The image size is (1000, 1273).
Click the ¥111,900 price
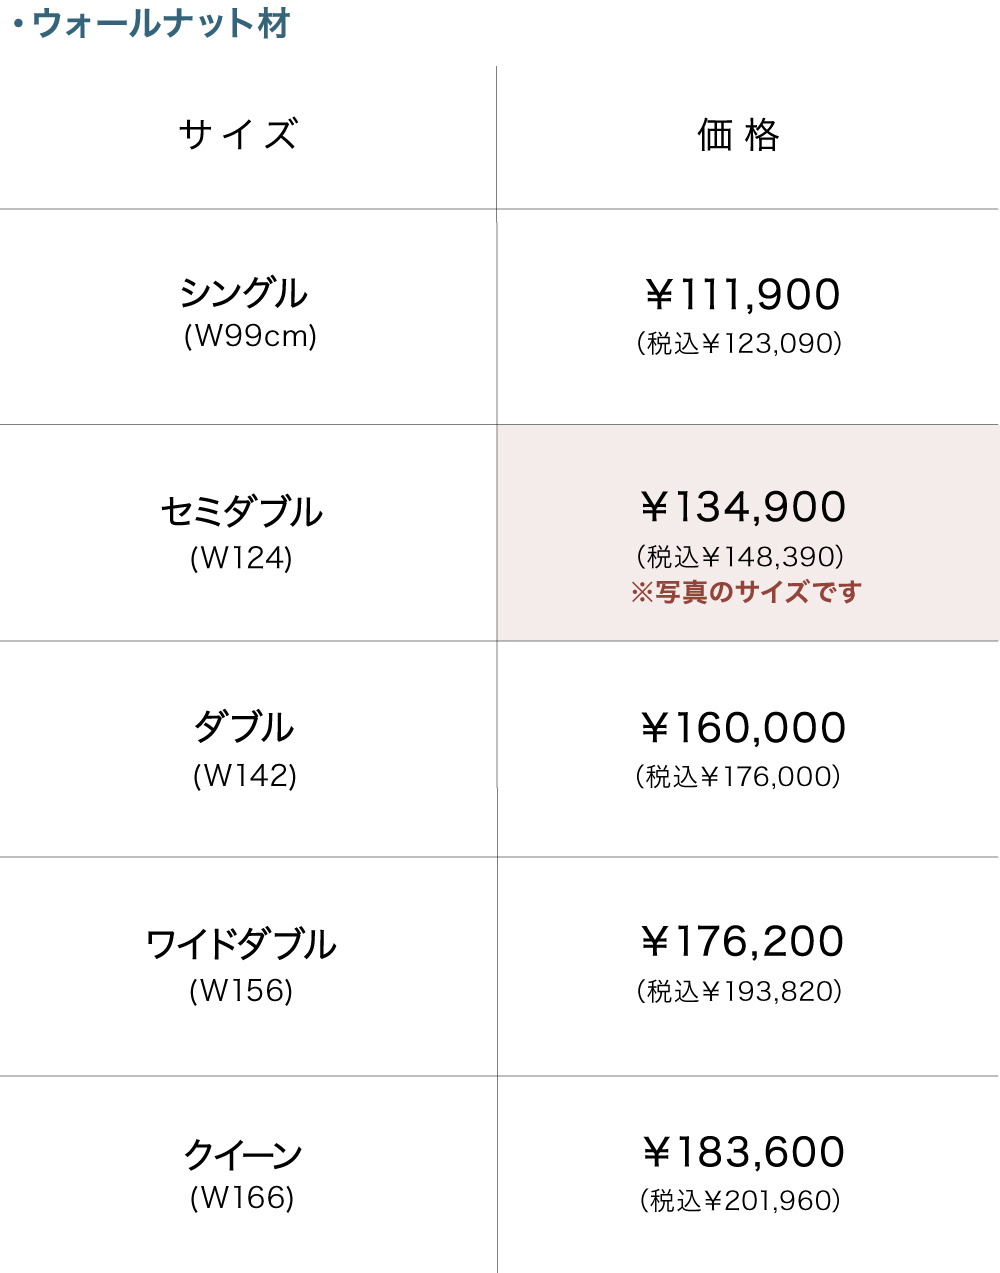742,295
